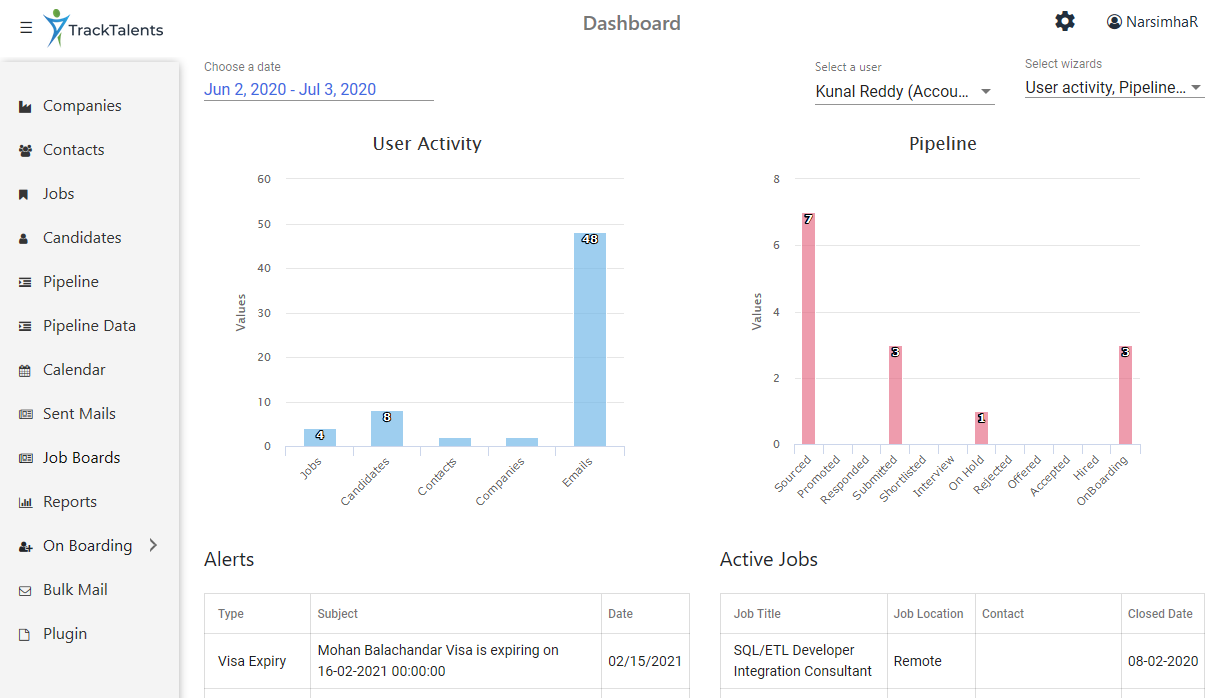This screenshot has height=698, width=1213.
Task: Click the Job Boards icon
Action: click(x=25, y=459)
